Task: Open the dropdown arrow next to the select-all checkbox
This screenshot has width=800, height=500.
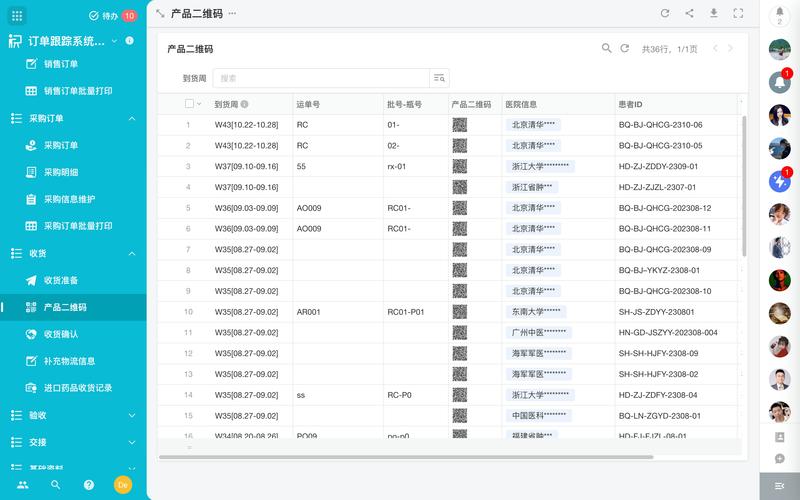Action: [x=199, y=104]
